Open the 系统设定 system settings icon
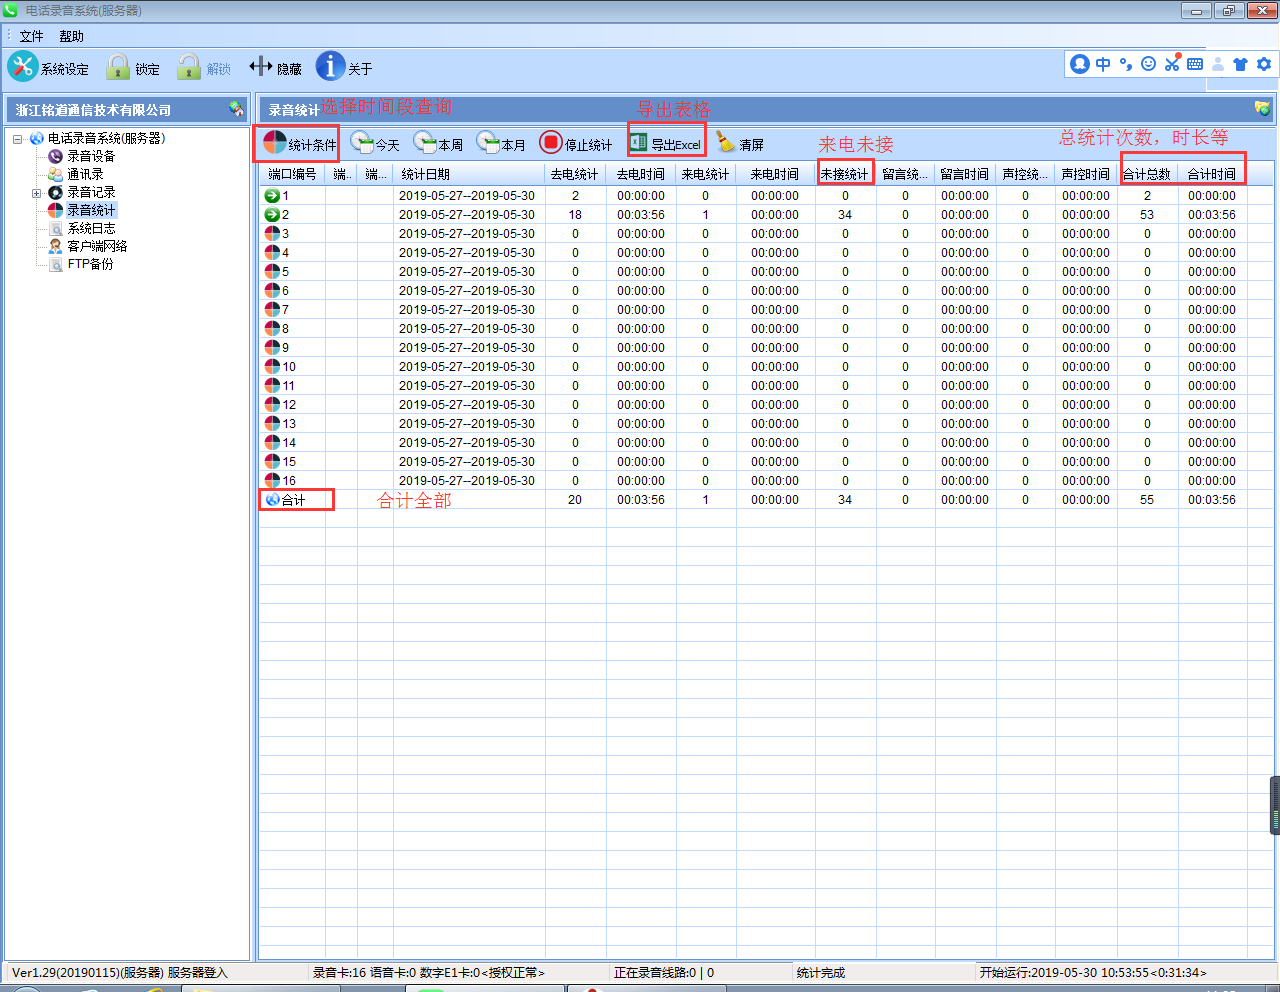This screenshot has width=1280, height=992. (x=23, y=67)
